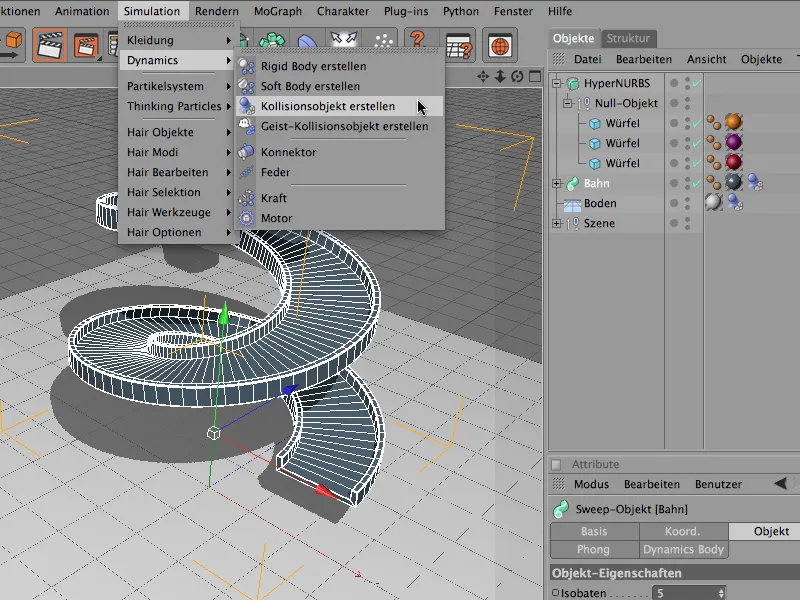Click the two diverging arrows toolbar icon
This screenshot has height=600, width=800.
coord(343,39)
